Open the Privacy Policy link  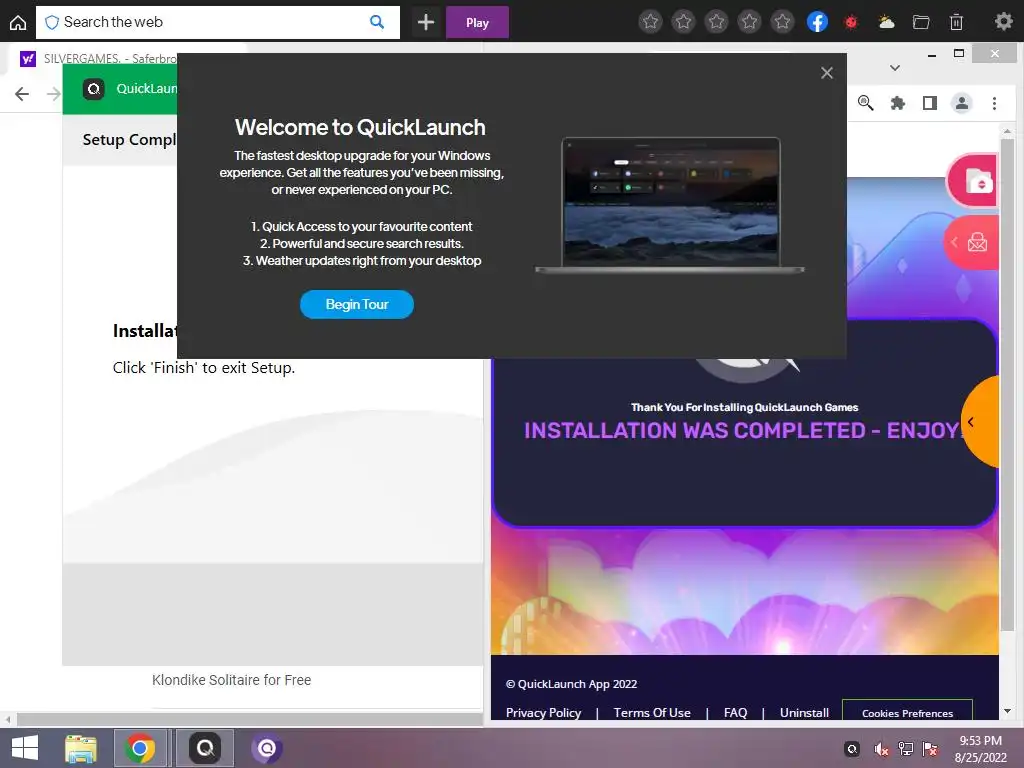click(543, 712)
